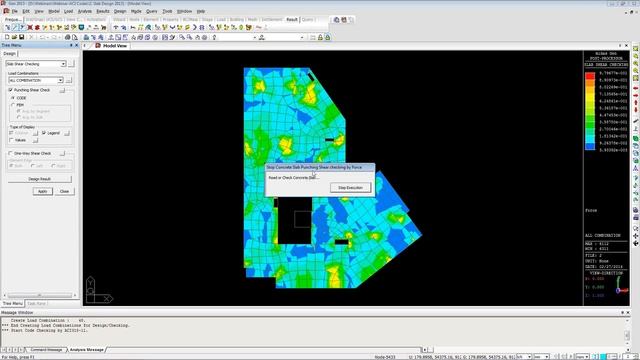Close the Message Window panel
The height and width of the screenshot is (360, 640).
(x=628, y=313)
